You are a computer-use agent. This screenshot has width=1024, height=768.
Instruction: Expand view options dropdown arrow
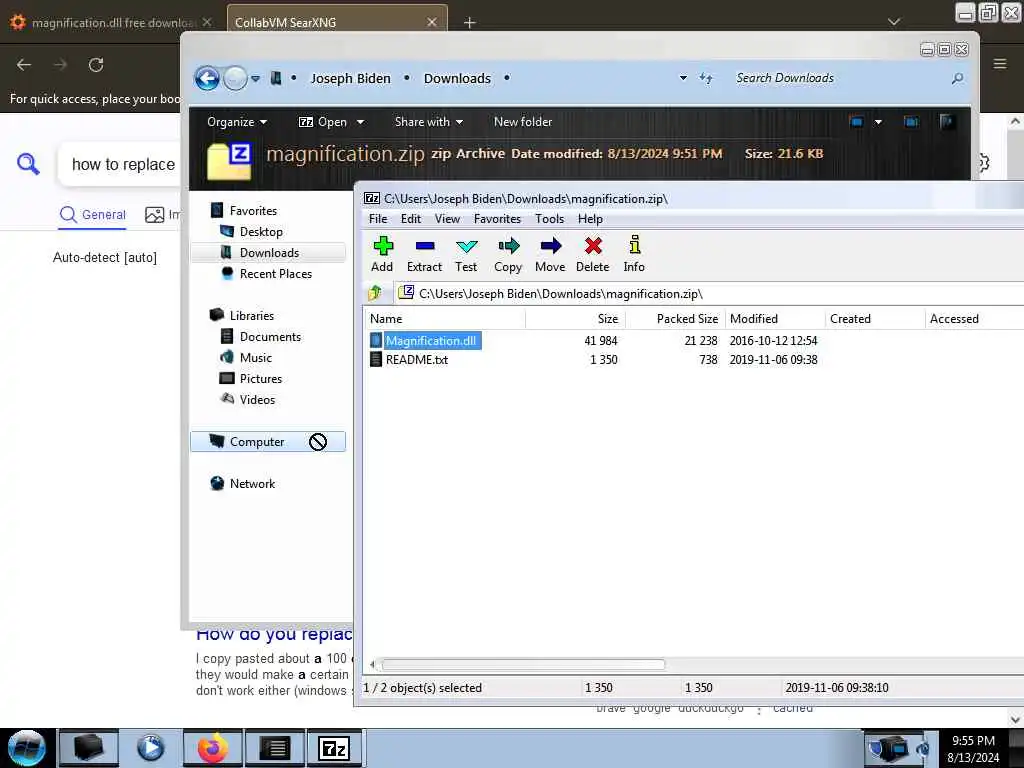pos(878,121)
